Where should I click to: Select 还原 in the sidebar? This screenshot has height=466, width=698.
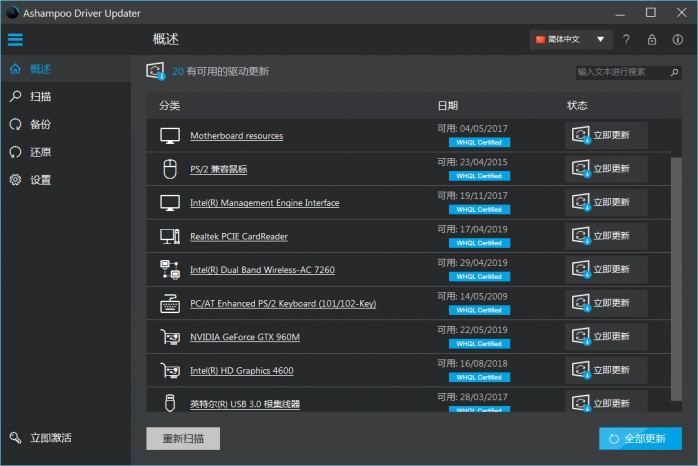click(x=65, y=152)
